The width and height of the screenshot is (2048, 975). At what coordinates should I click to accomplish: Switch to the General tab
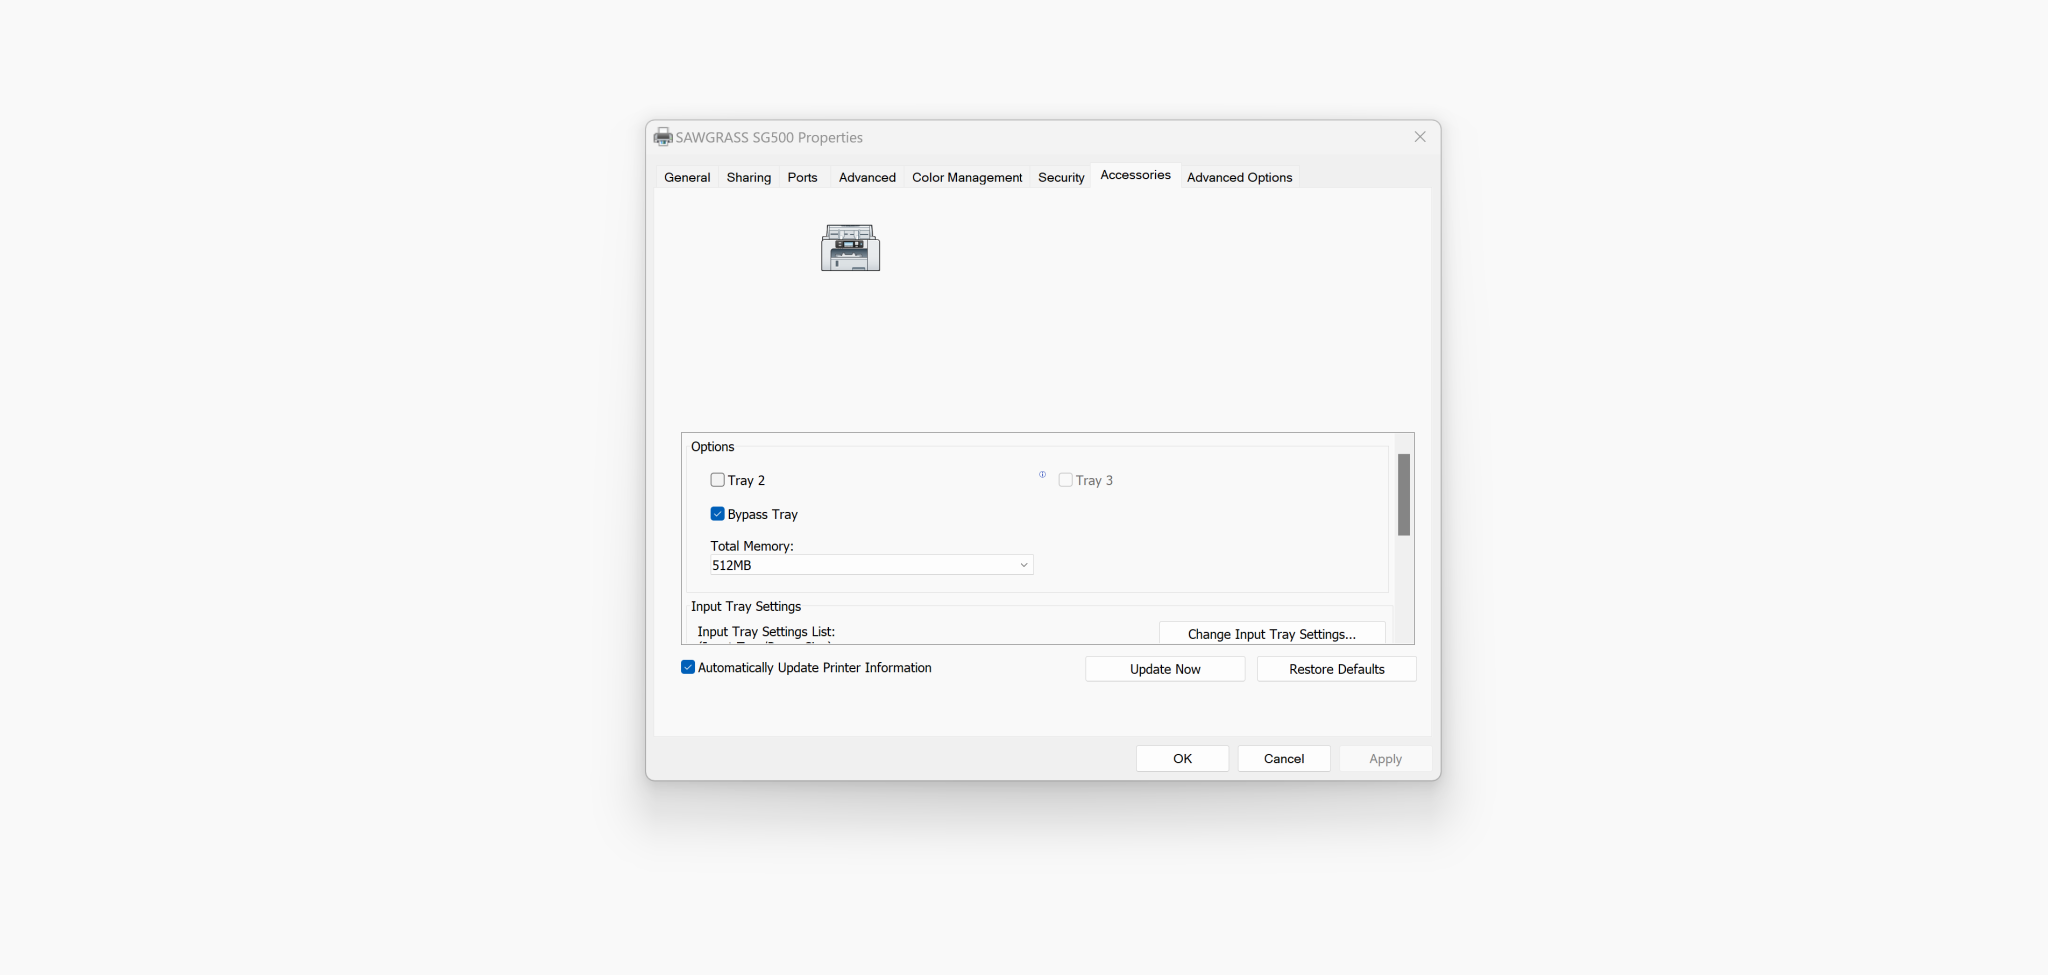click(687, 177)
